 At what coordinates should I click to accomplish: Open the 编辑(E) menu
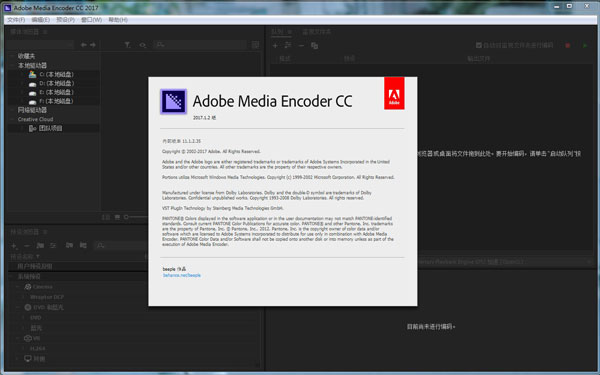(41, 20)
